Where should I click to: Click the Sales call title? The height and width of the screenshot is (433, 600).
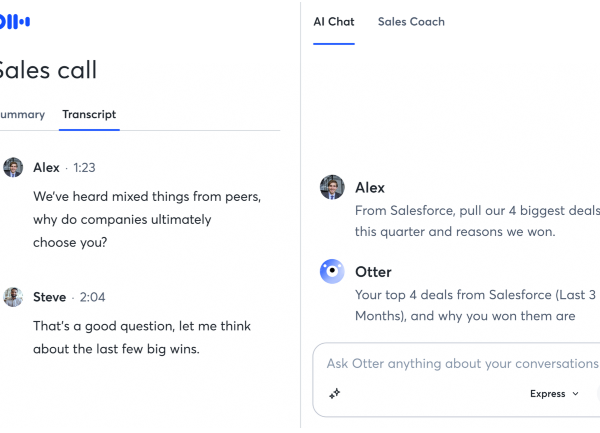(48, 70)
